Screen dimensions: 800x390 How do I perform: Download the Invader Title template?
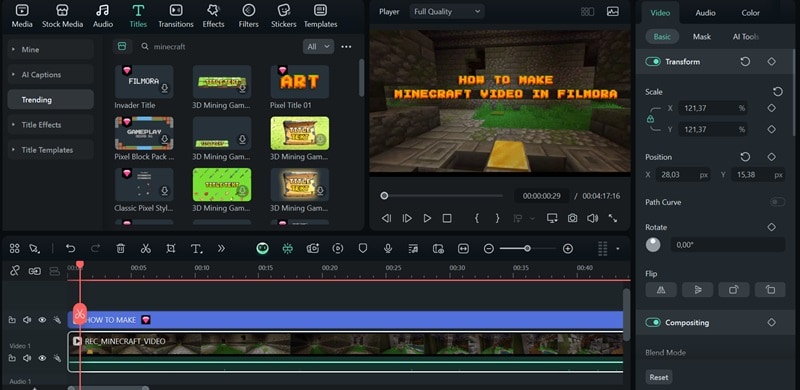[x=165, y=89]
